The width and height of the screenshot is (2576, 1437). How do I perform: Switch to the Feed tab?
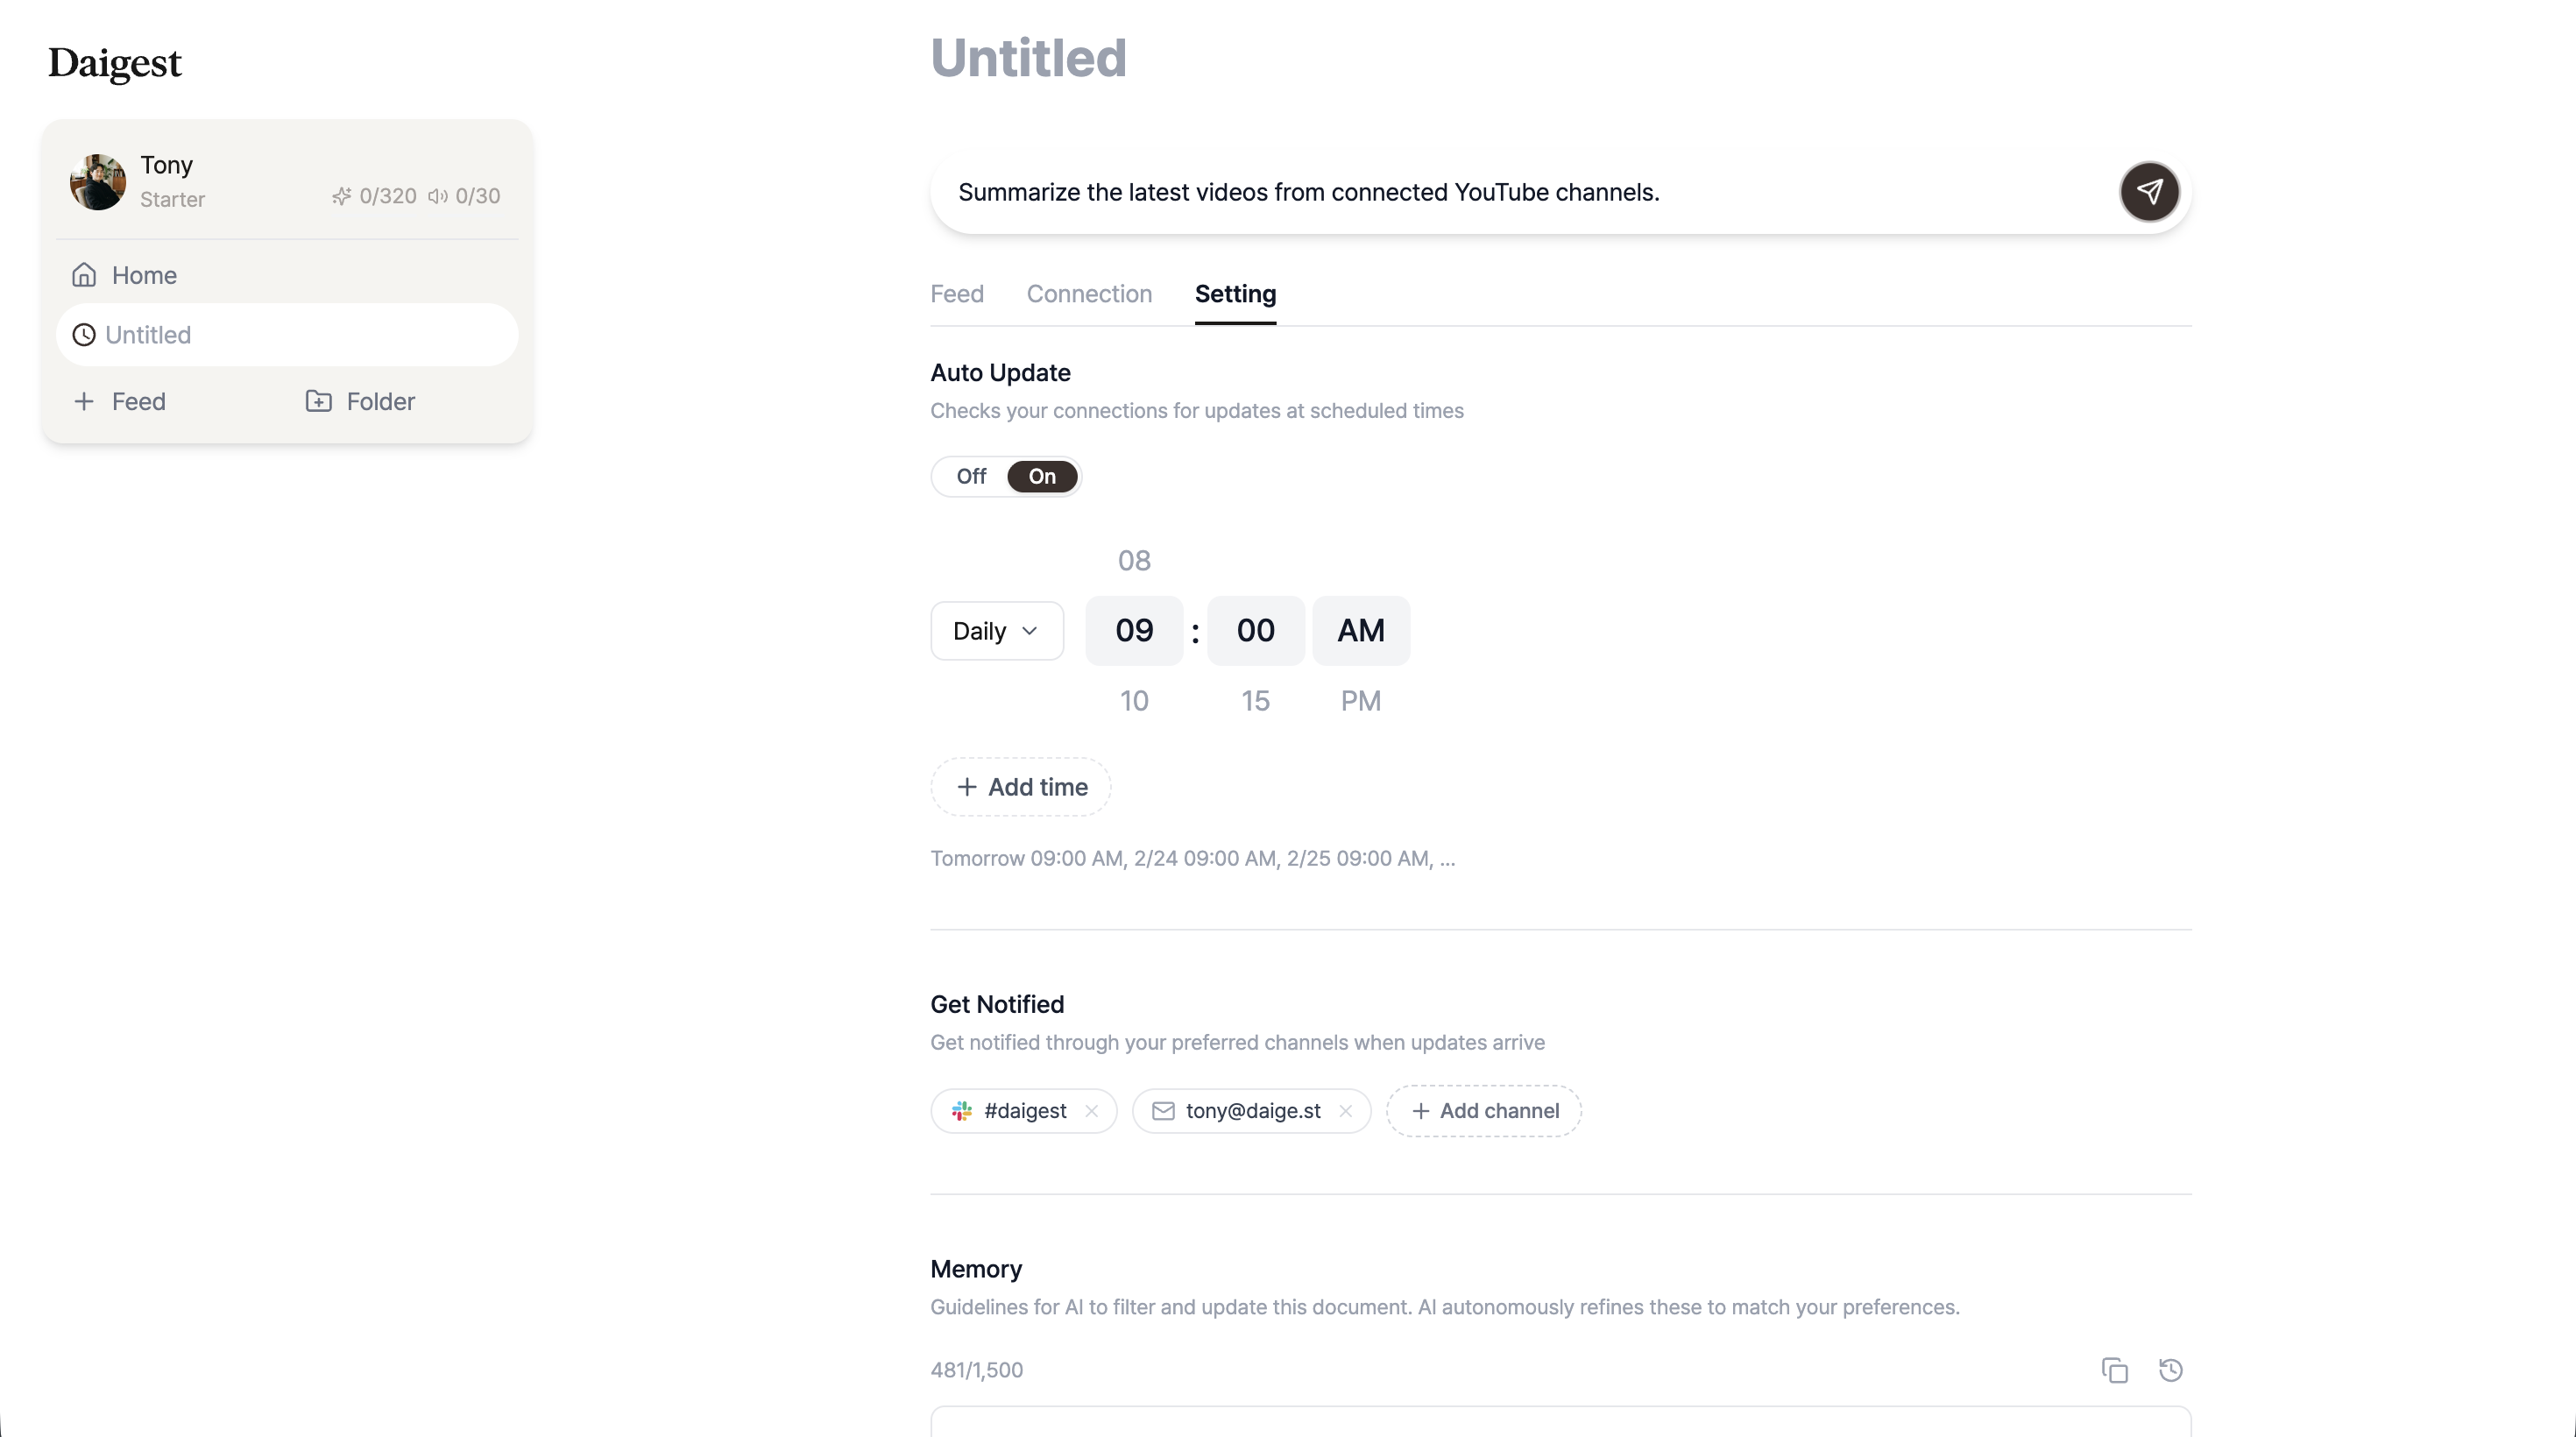(x=957, y=294)
